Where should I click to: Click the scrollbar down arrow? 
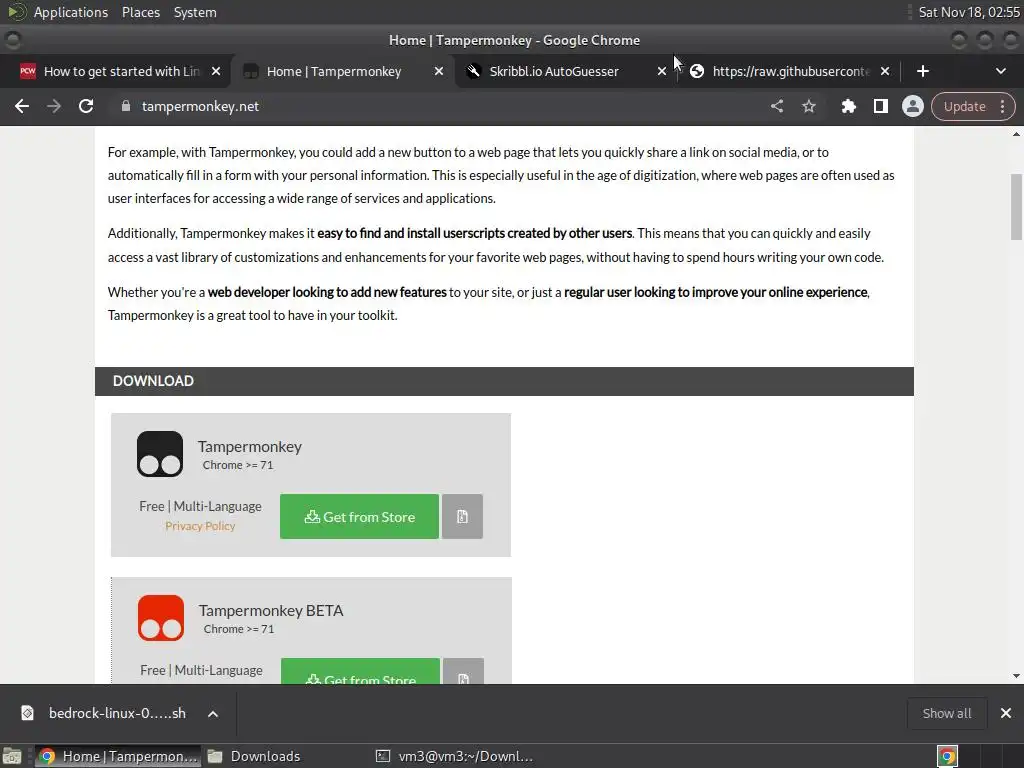click(1016, 676)
